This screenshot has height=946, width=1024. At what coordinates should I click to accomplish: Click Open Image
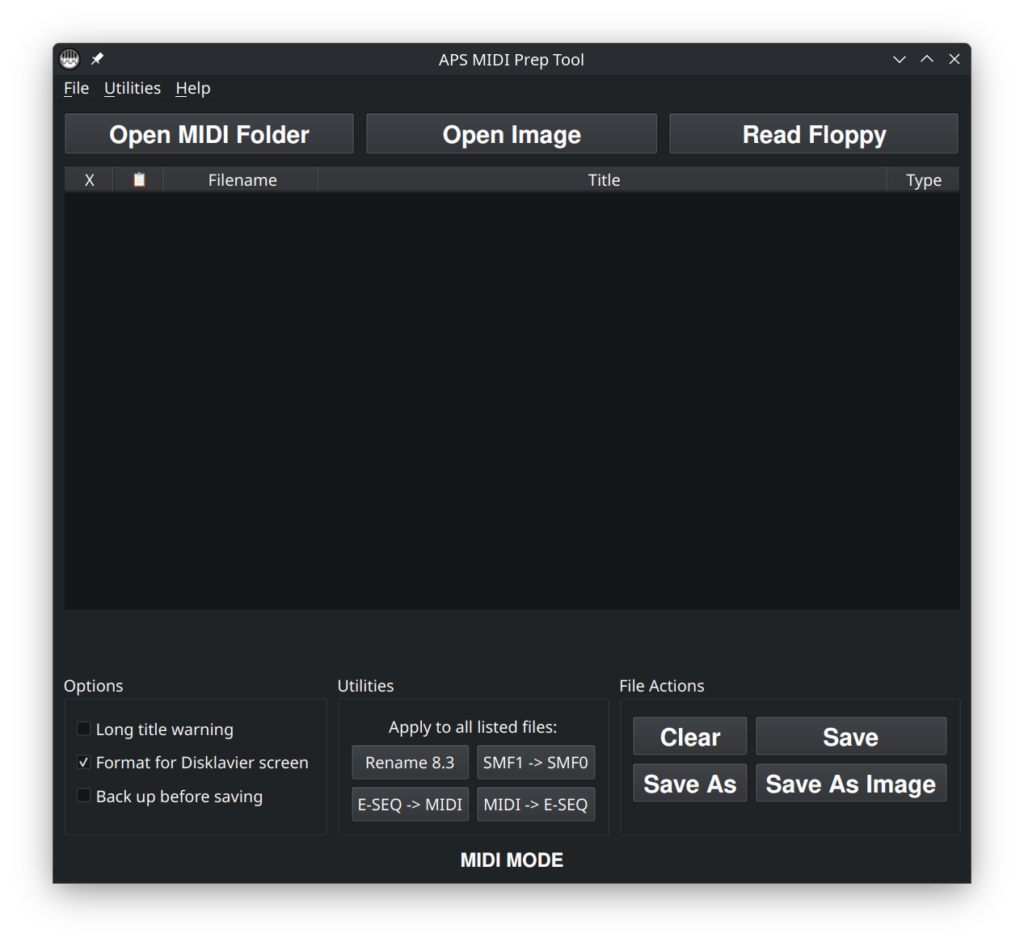point(511,133)
